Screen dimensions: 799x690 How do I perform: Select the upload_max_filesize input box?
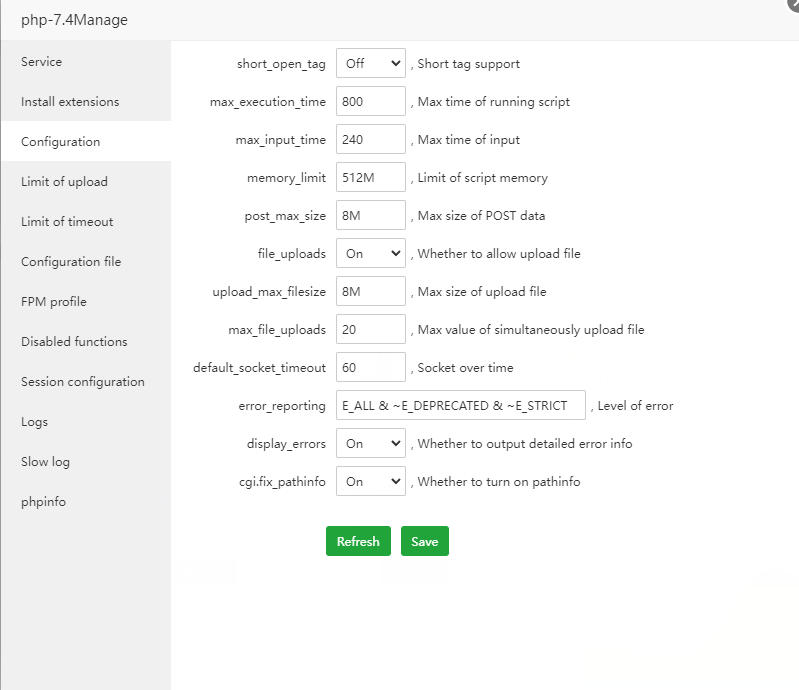tap(370, 291)
